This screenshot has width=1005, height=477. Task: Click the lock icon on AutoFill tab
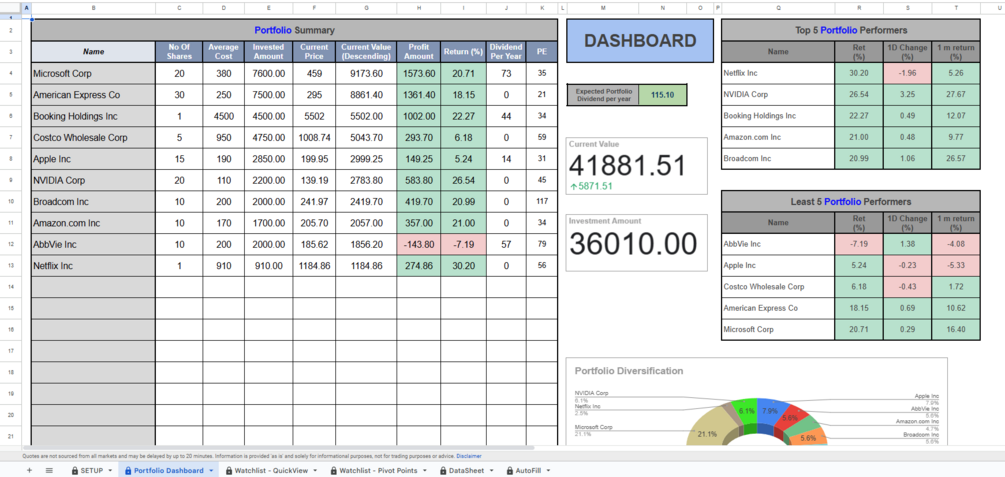[510, 471]
